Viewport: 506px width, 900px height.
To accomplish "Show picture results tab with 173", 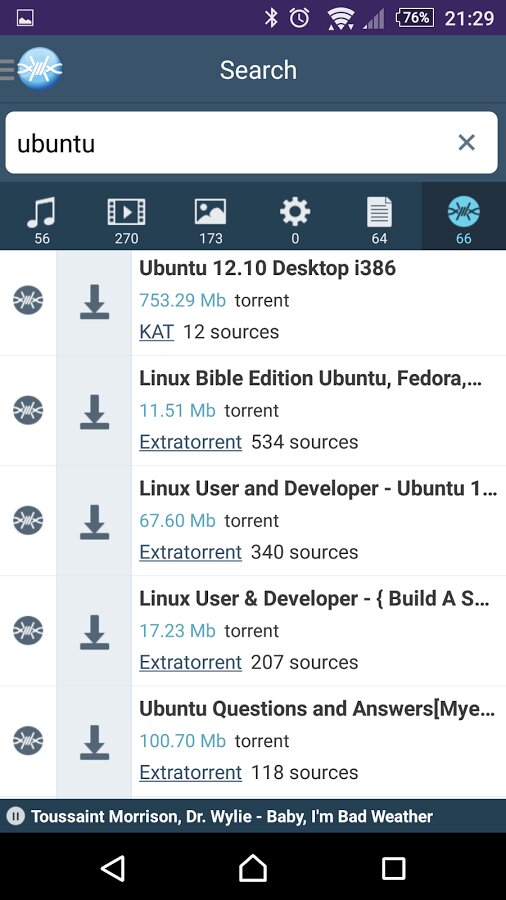I will pos(211,220).
